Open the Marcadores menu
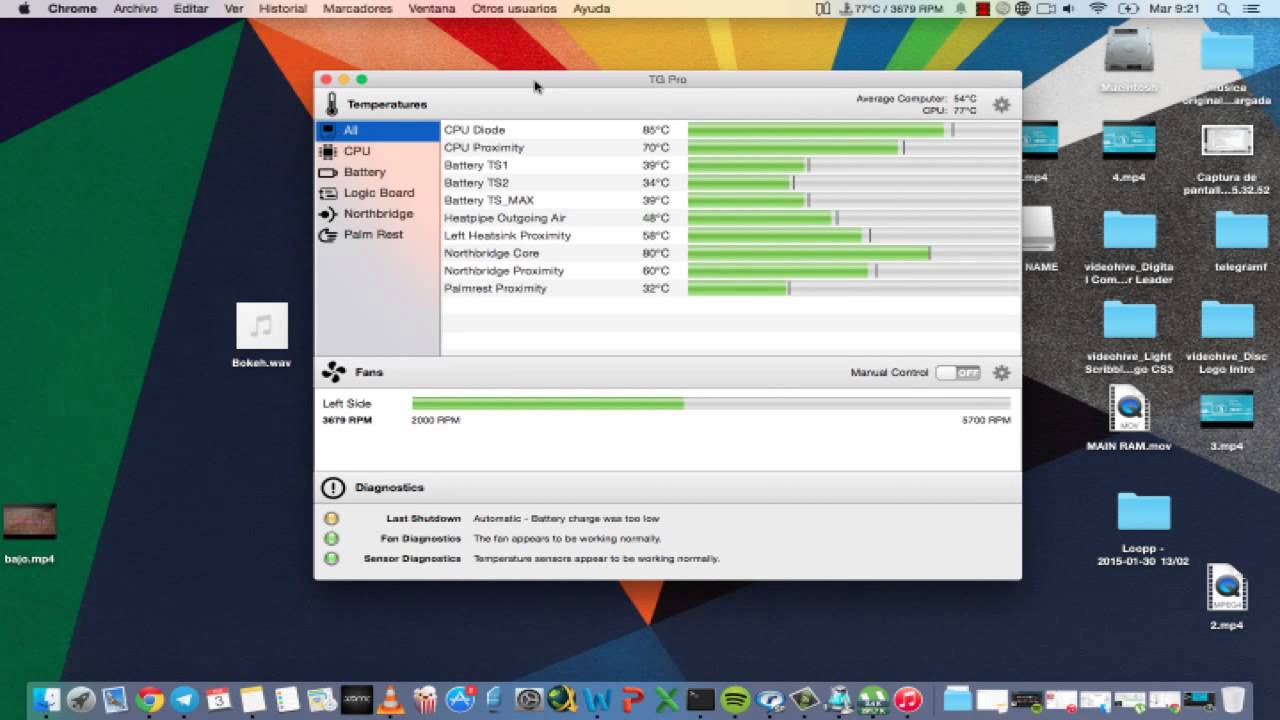Screen dimensions: 1280x720 [357, 9]
